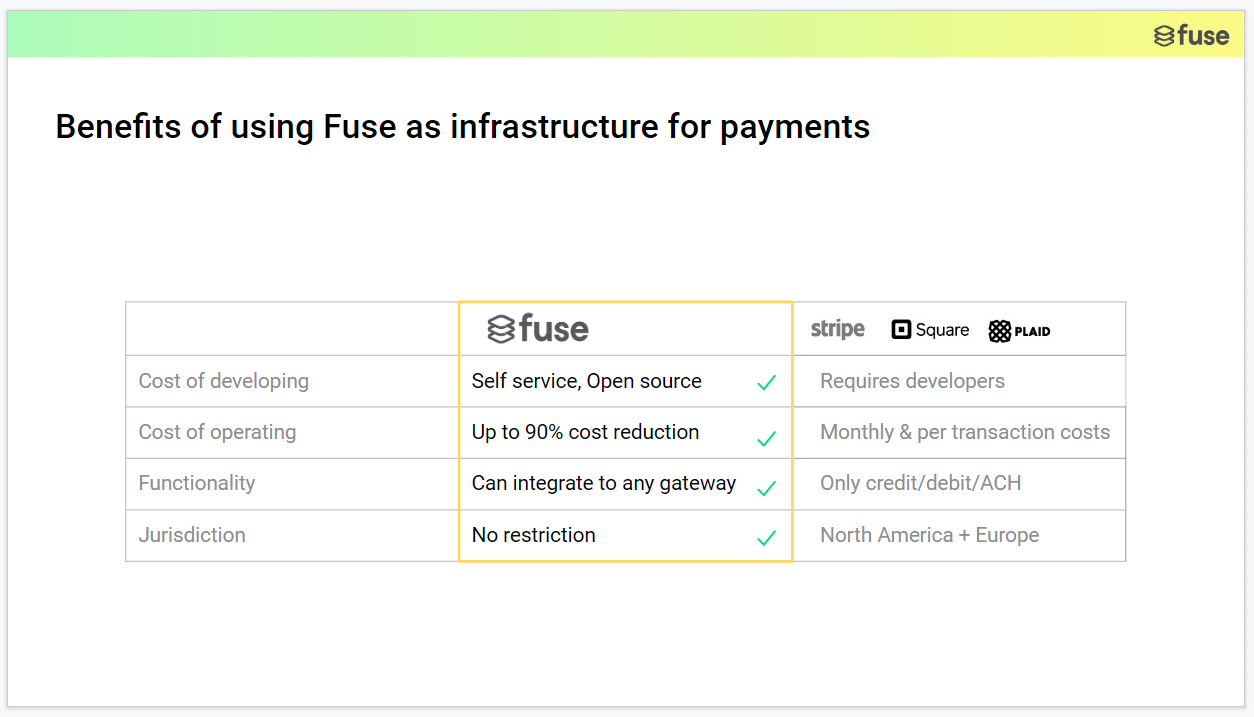This screenshot has height=717, width=1254.
Task: Click the Self service, Open source text
Action: coord(586,381)
